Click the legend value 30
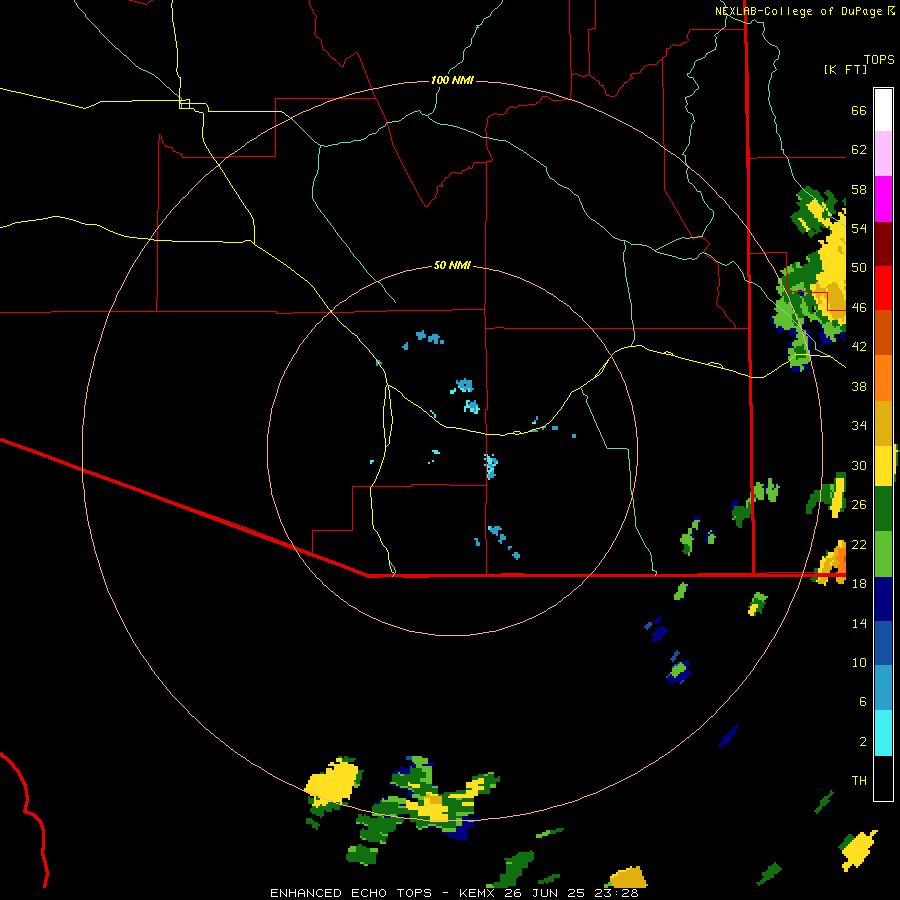Viewport: 900px width, 900px height. 859,465
